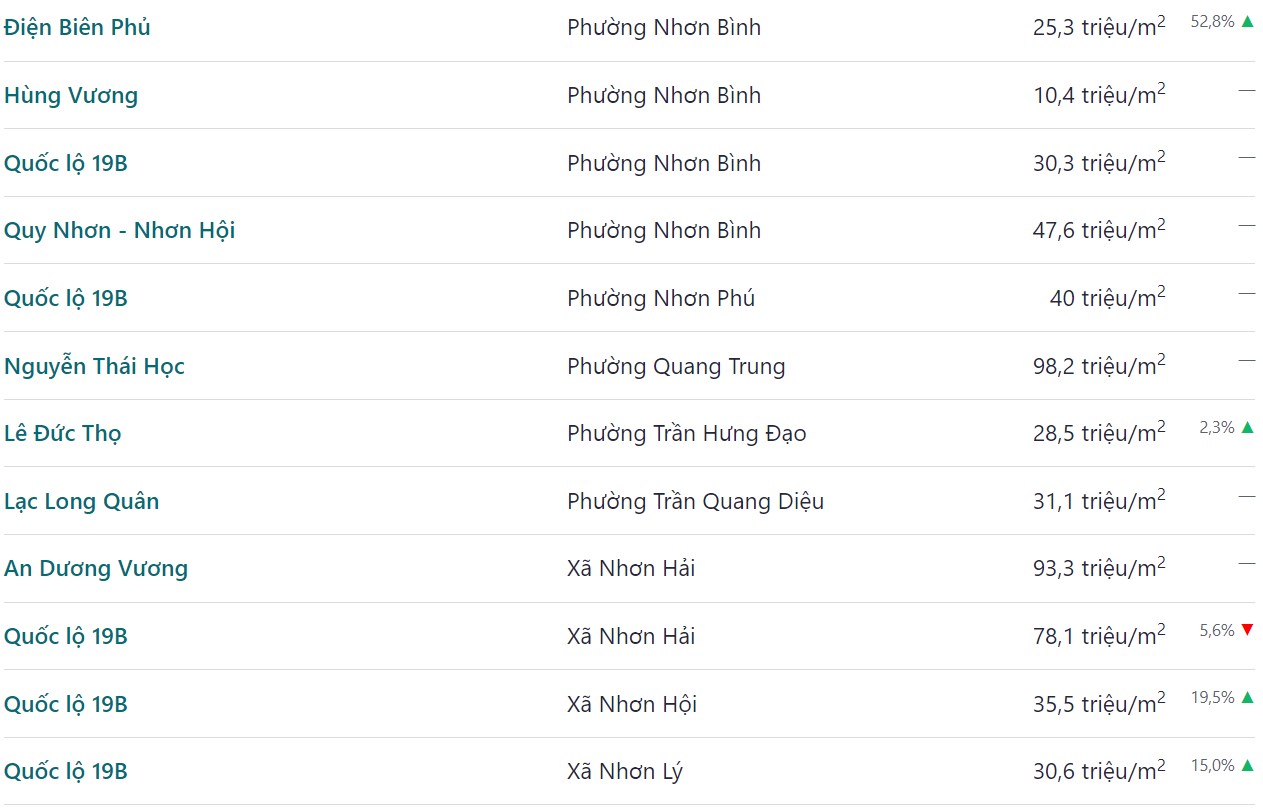The height and width of the screenshot is (809, 1263).
Task: Click green up arrow beside 2,3%
Action: 1247,427
